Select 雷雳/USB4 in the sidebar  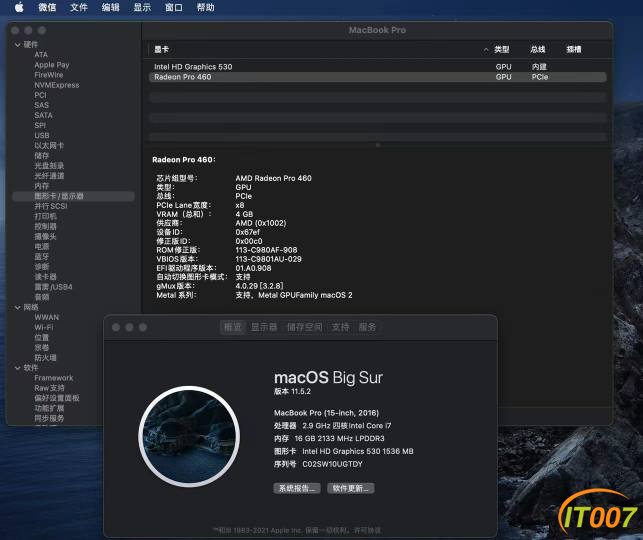pyautogui.click(x=53, y=287)
